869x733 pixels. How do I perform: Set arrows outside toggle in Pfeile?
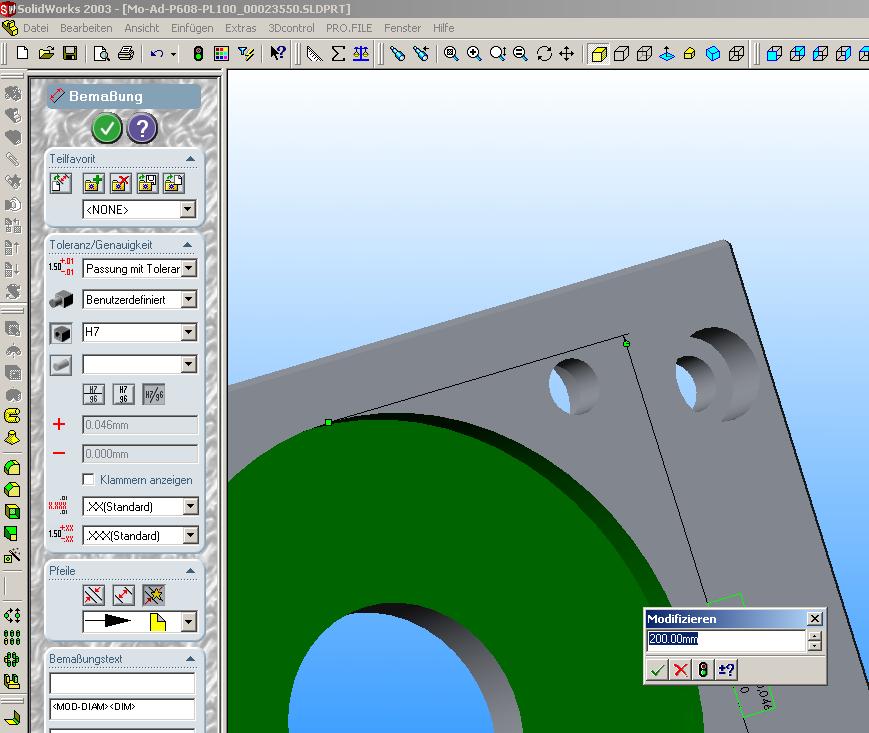click(x=94, y=595)
